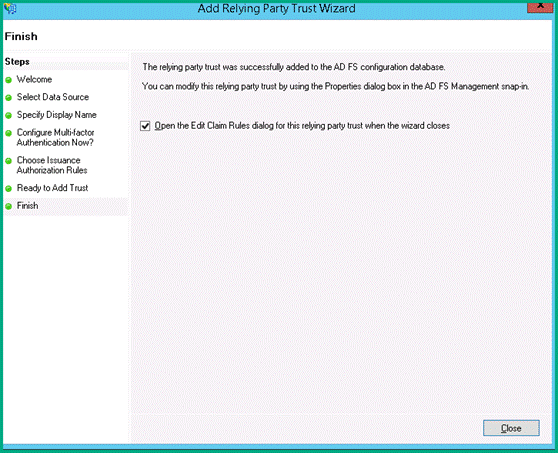The height and width of the screenshot is (453, 558).
Task: Click green bullet beside Ready to Add Trust
Action: [x=9, y=189]
